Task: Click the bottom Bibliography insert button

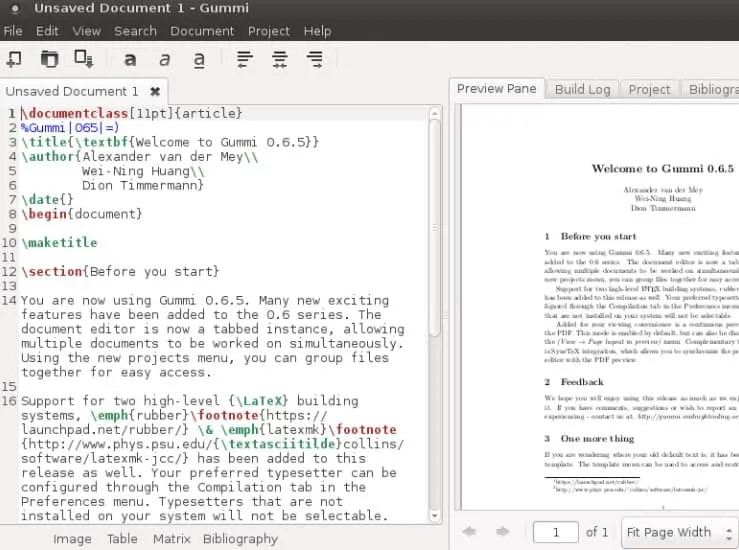Action: pyautogui.click(x=240, y=539)
